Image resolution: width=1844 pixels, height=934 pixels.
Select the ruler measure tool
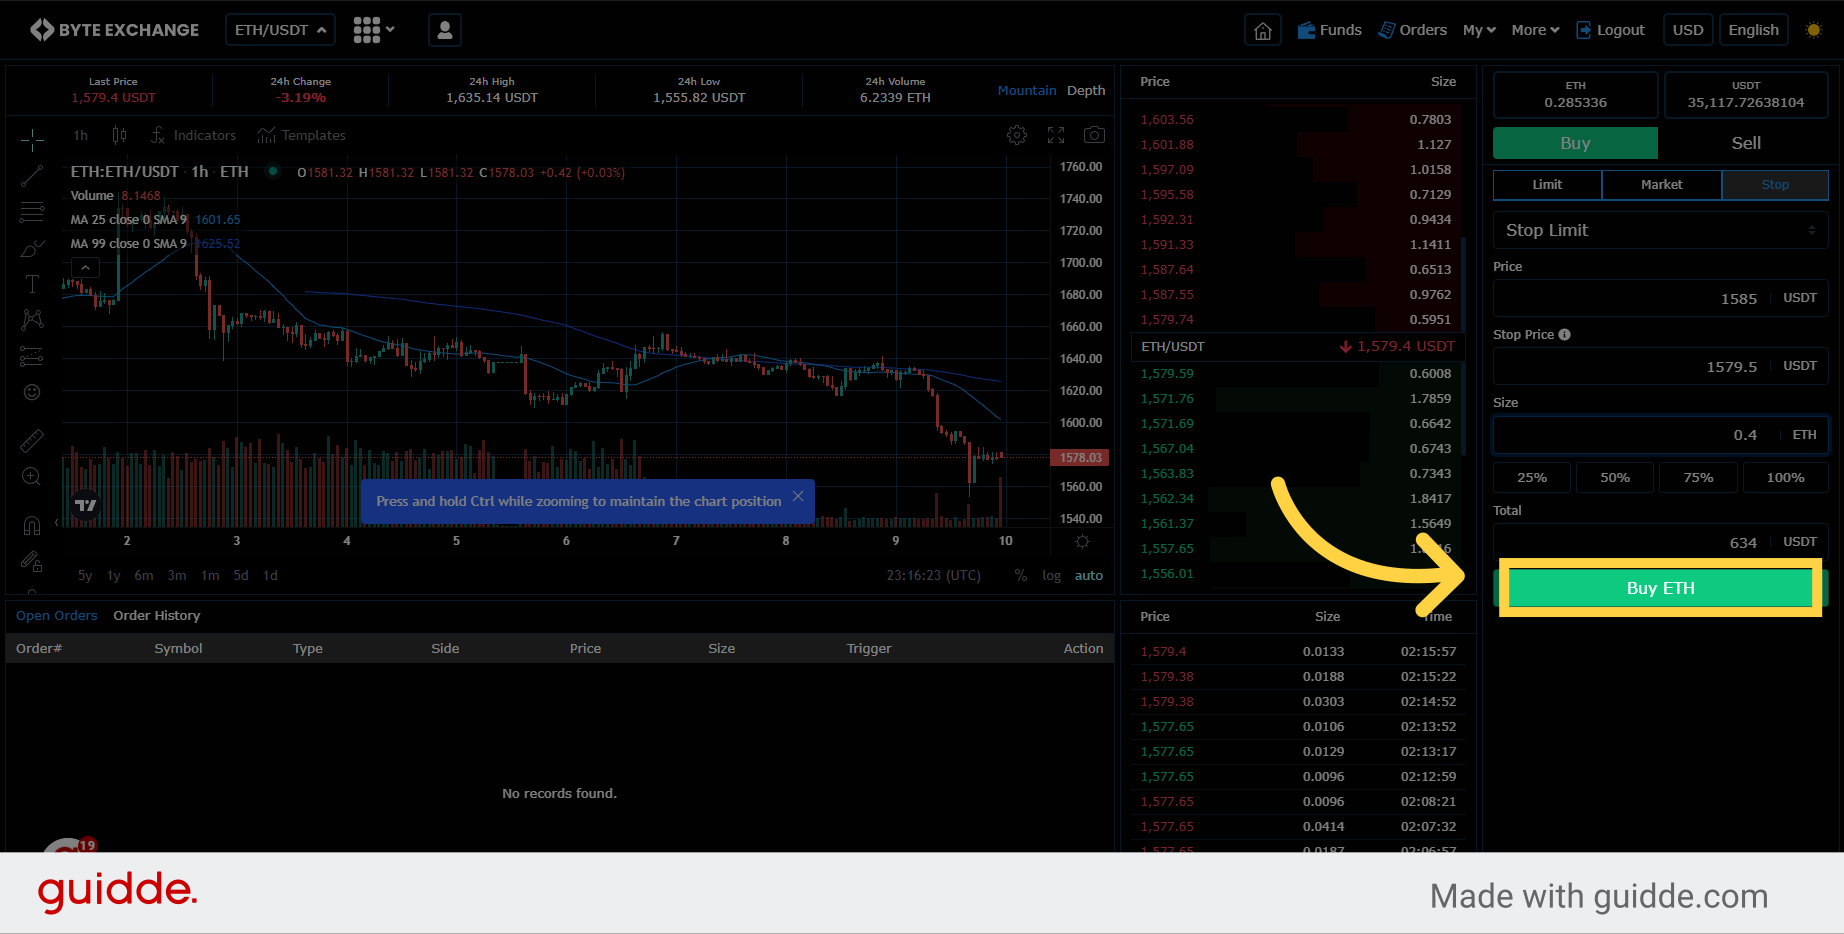[x=32, y=440]
